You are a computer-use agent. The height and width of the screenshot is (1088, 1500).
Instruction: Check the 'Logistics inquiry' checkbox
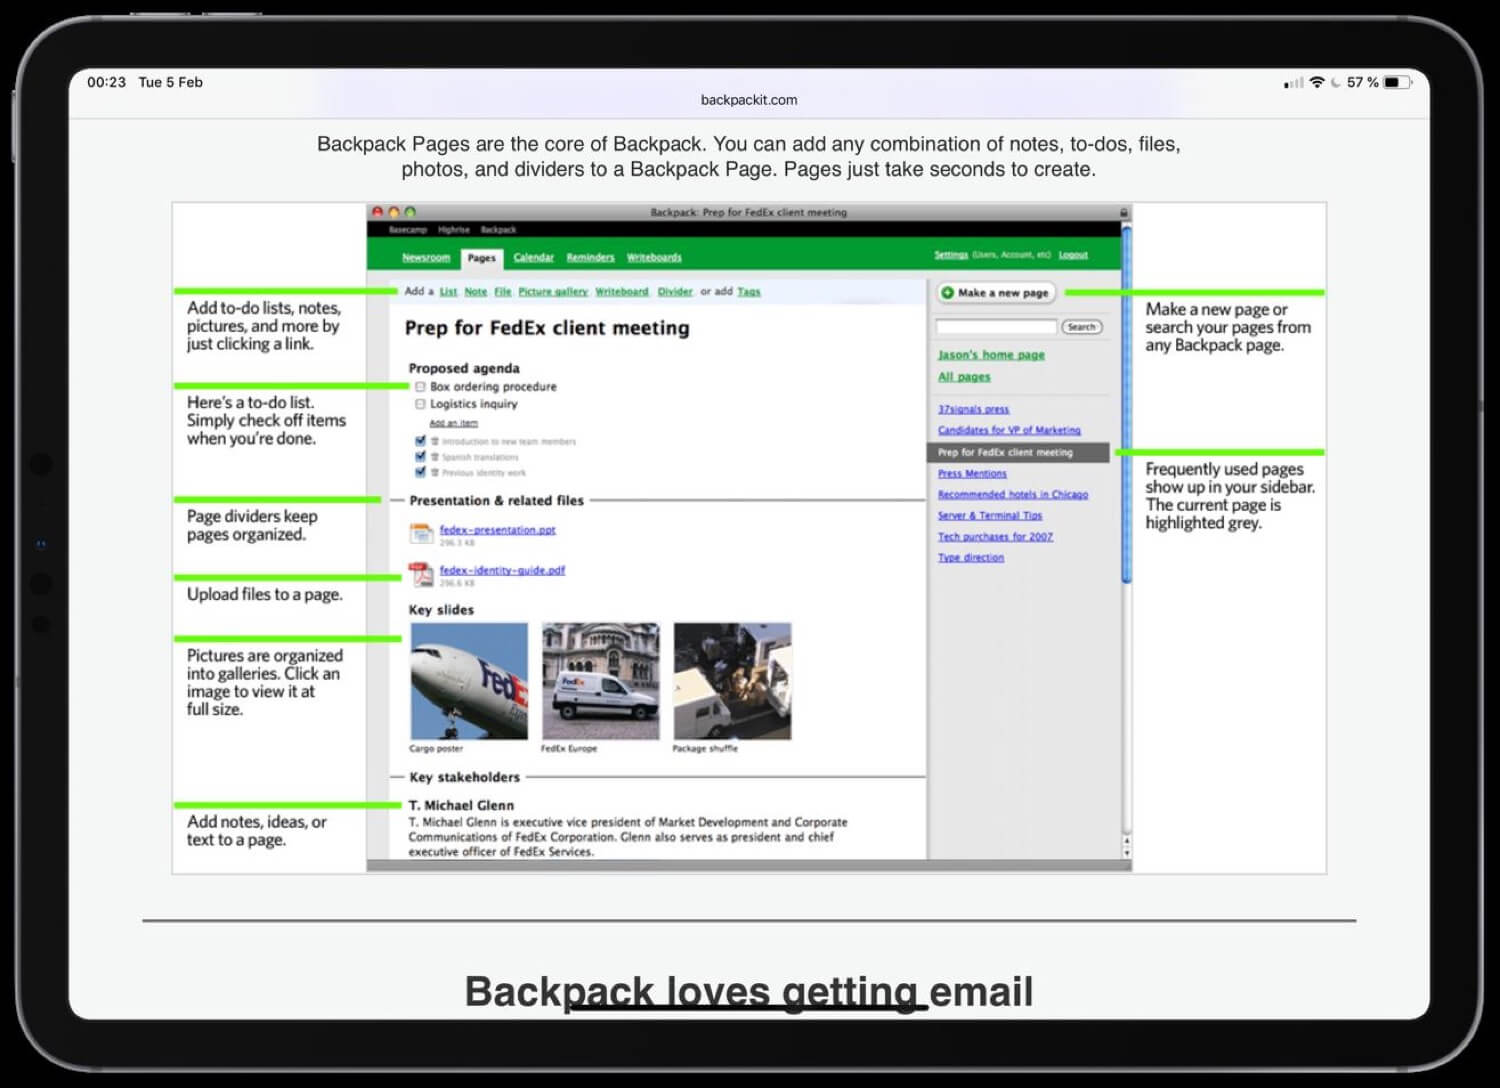click(420, 404)
